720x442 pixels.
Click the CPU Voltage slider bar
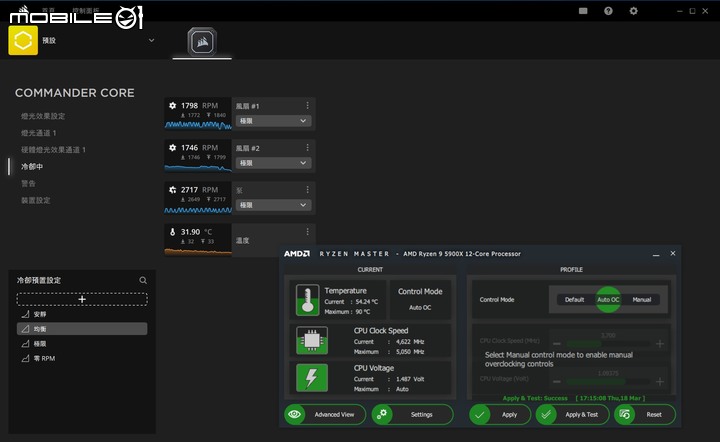pos(608,381)
